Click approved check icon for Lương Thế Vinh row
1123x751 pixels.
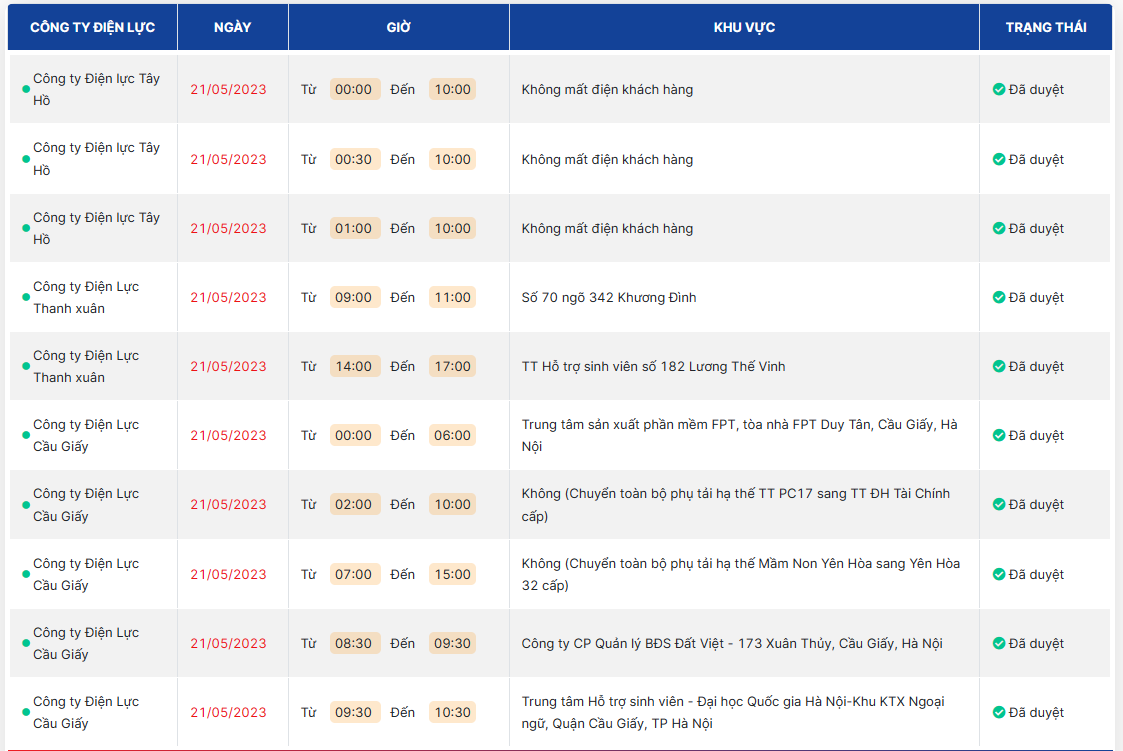(998, 366)
